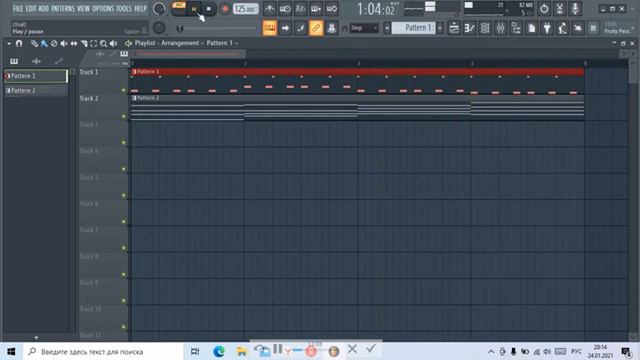Image resolution: width=640 pixels, height=360 pixels.
Task: Click the plus button next to Pattern 1
Action: [440, 28]
